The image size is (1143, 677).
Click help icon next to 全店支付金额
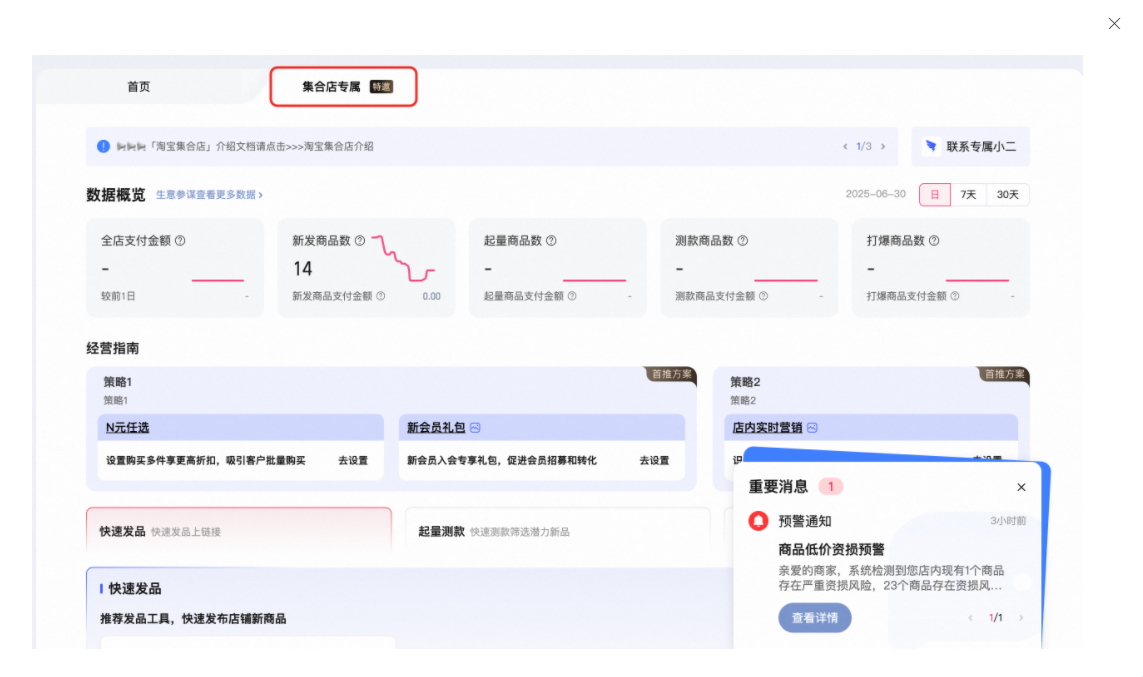(180, 240)
